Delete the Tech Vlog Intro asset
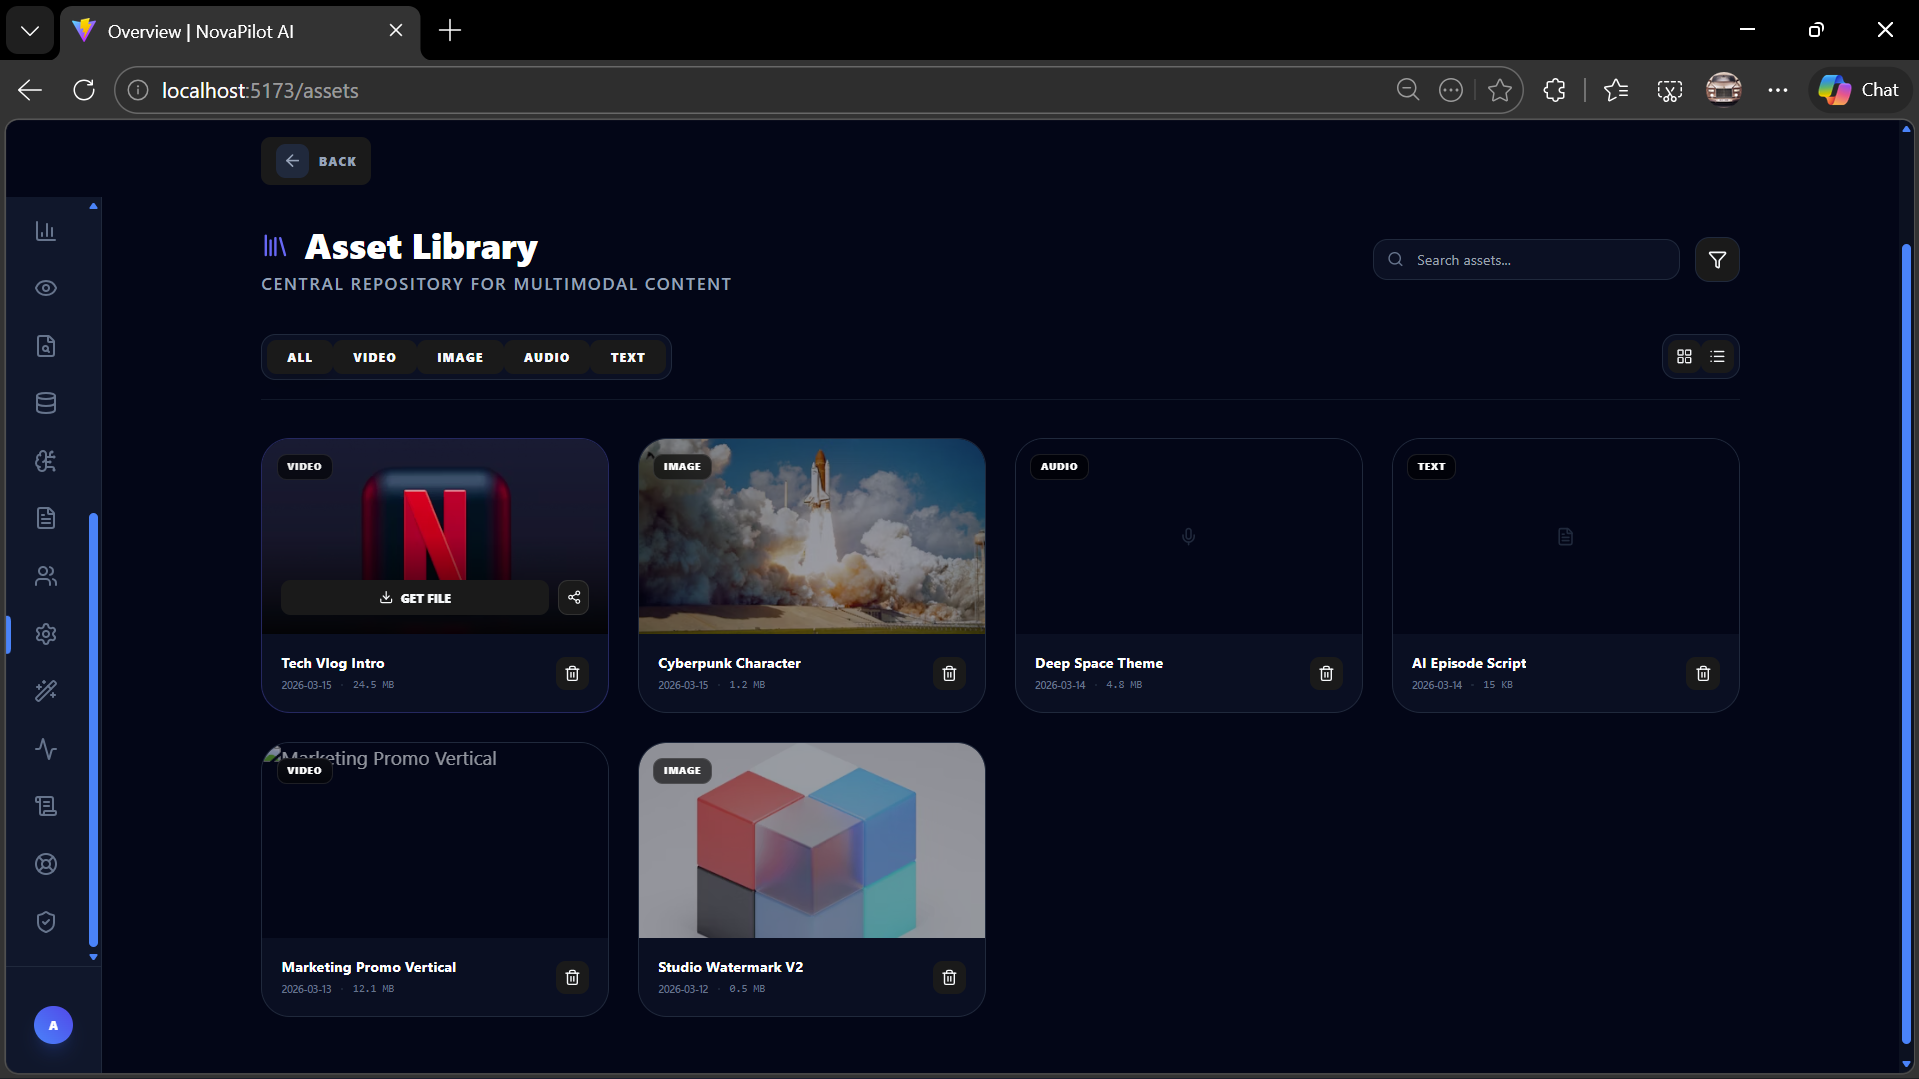The image size is (1919, 1079). pyautogui.click(x=572, y=674)
